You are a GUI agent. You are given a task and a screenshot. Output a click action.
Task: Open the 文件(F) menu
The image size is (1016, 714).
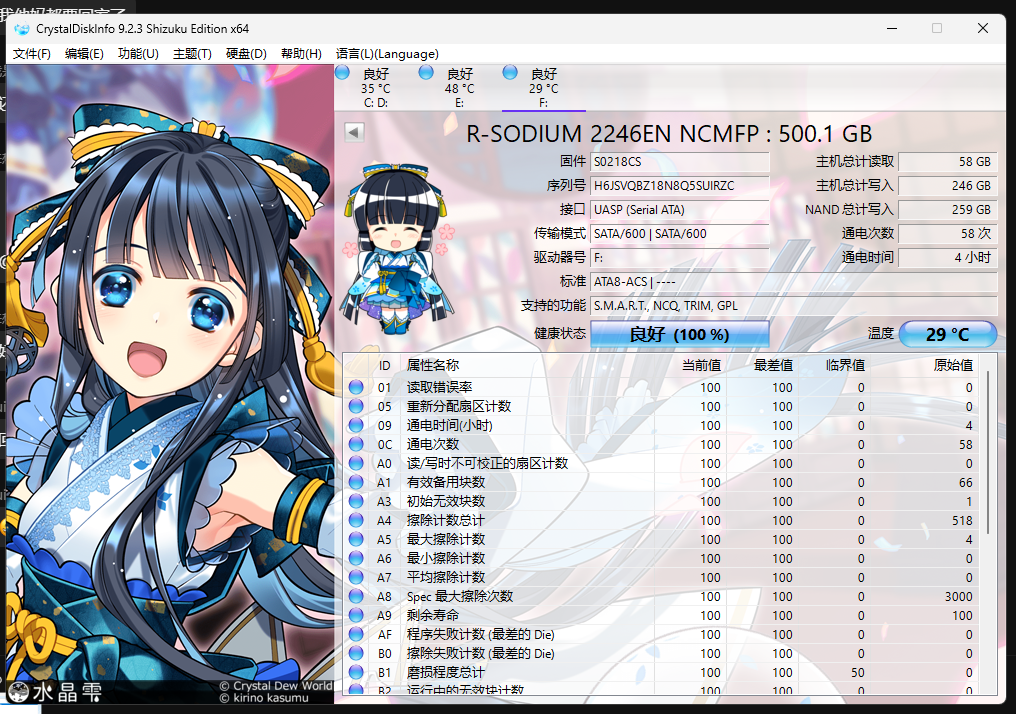click(x=32, y=54)
